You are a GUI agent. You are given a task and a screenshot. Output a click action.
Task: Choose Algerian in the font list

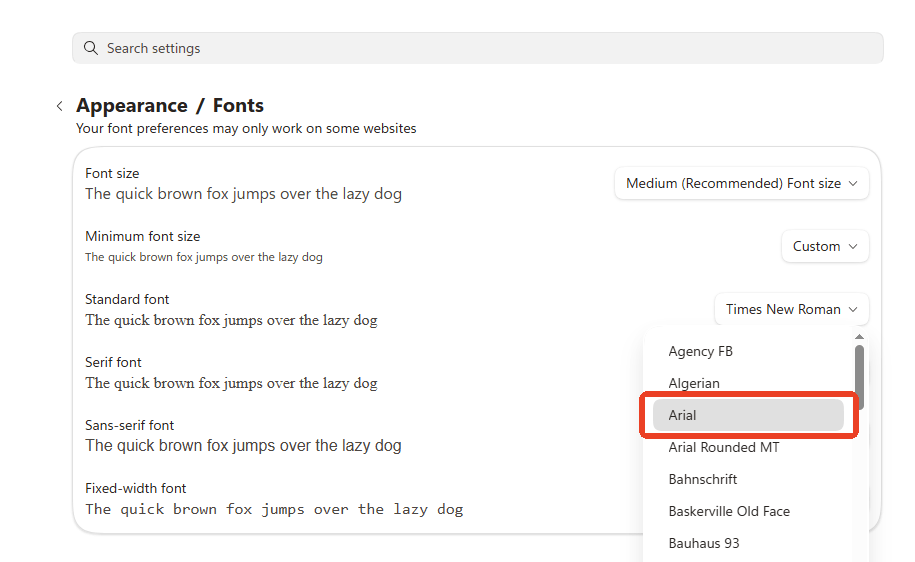[694, 383]
